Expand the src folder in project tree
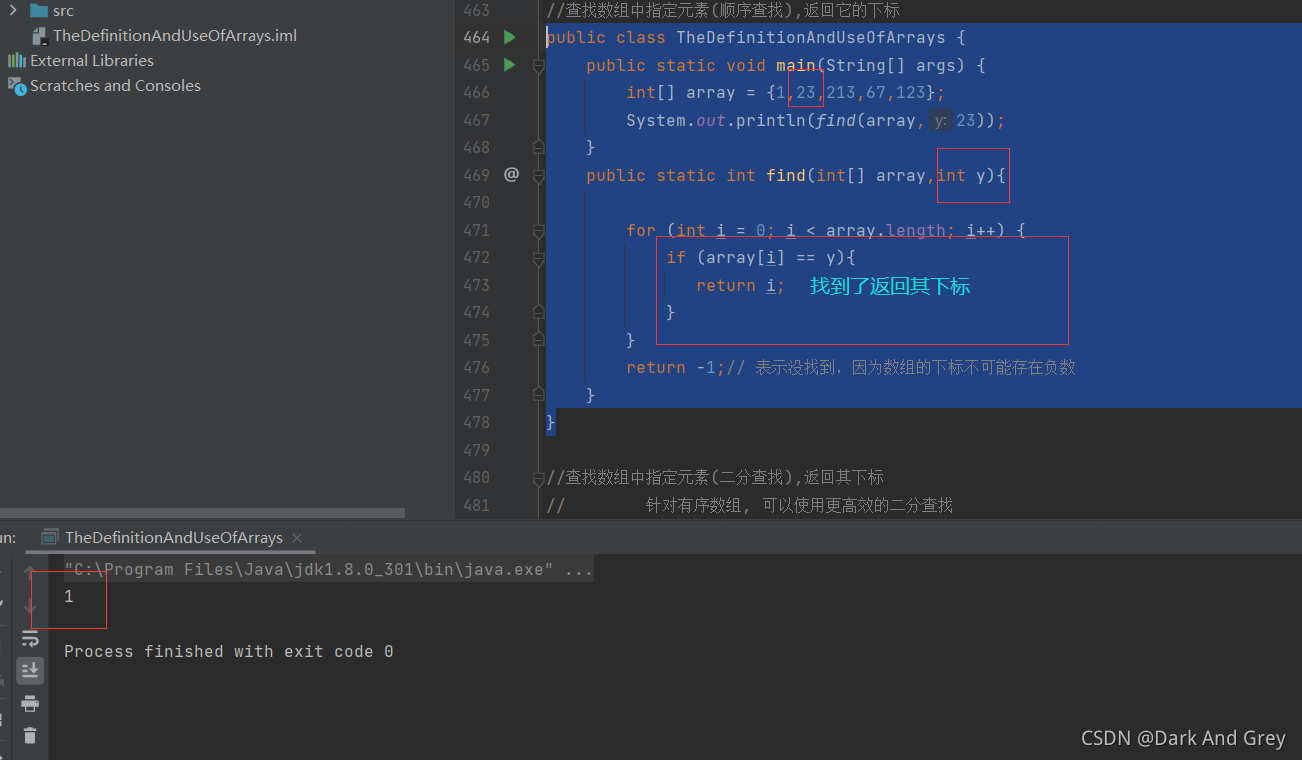 13,10
